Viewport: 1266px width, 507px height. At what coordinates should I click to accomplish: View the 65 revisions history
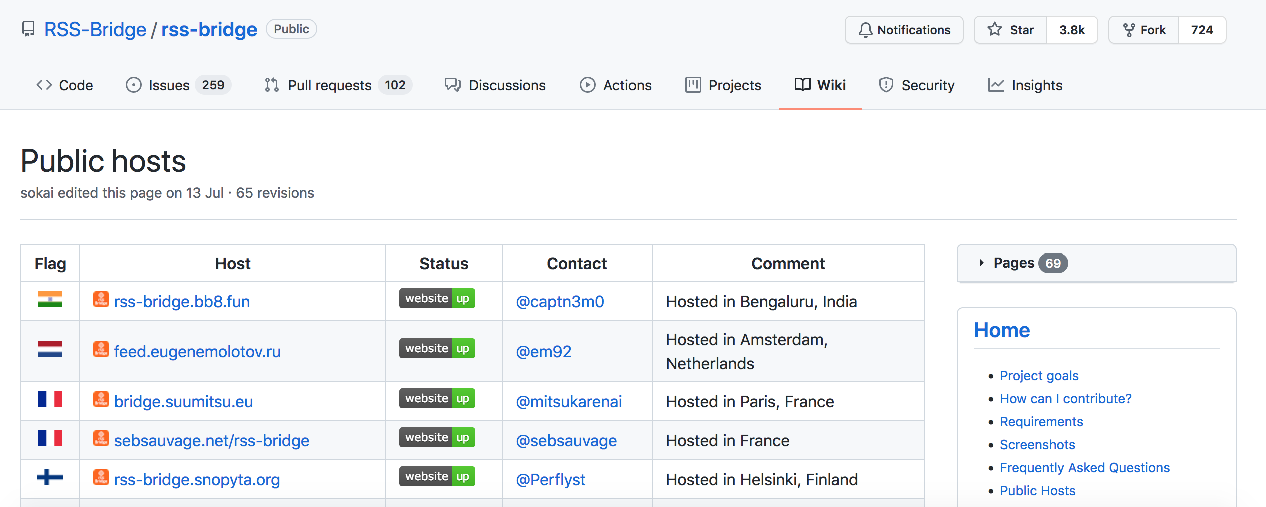275,193
